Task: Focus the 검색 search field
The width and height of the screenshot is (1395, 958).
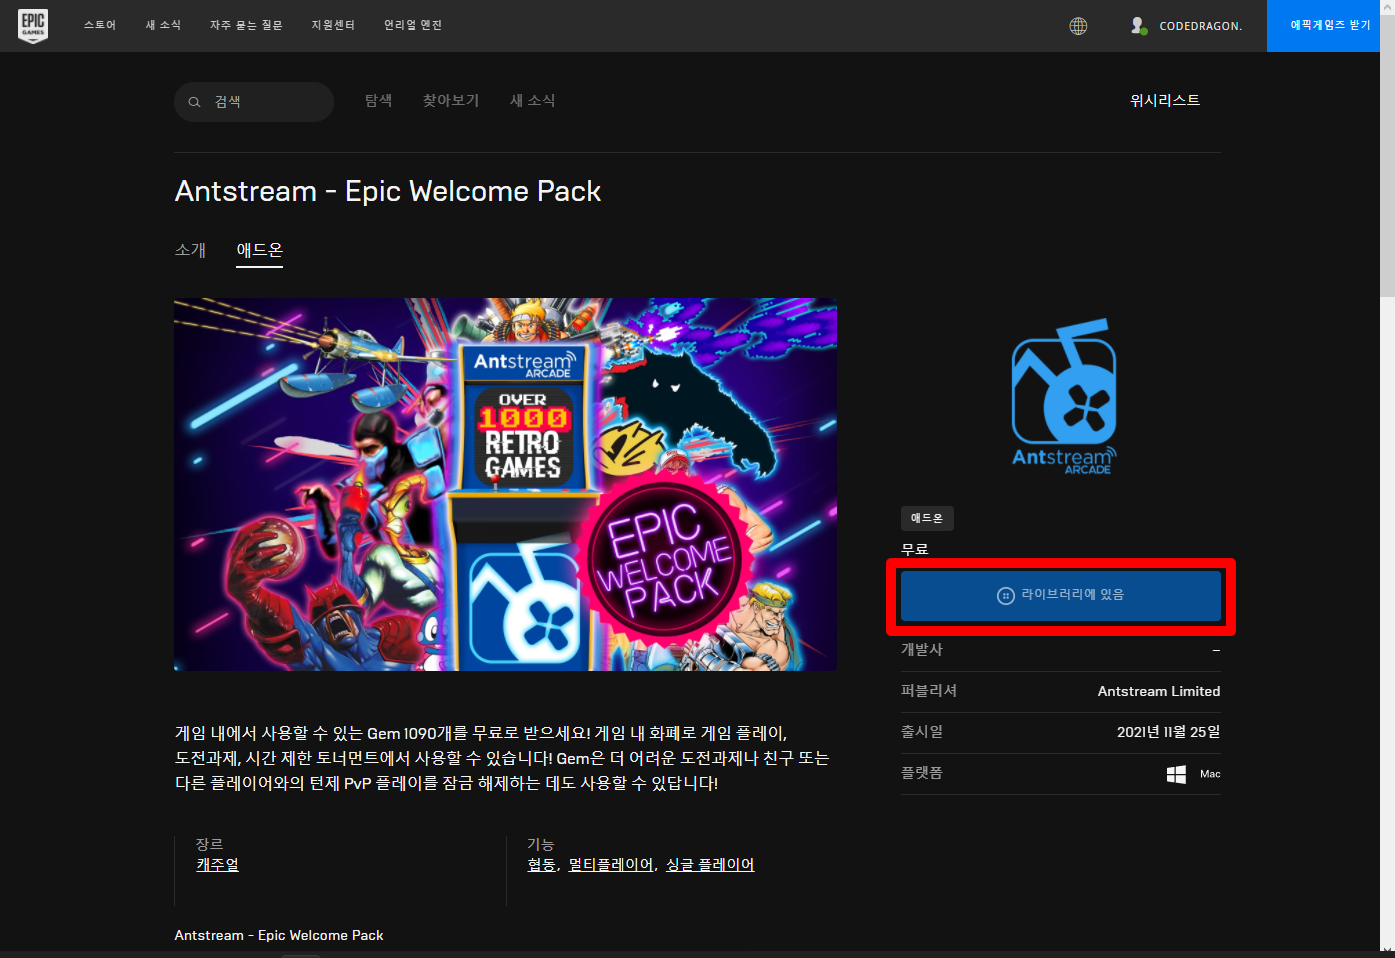Action: coord(254,102)
